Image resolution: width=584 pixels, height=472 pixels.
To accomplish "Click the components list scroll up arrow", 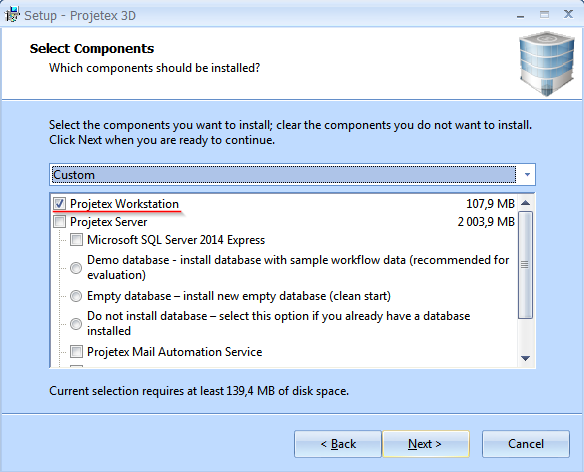I will [x=526, y=203].
